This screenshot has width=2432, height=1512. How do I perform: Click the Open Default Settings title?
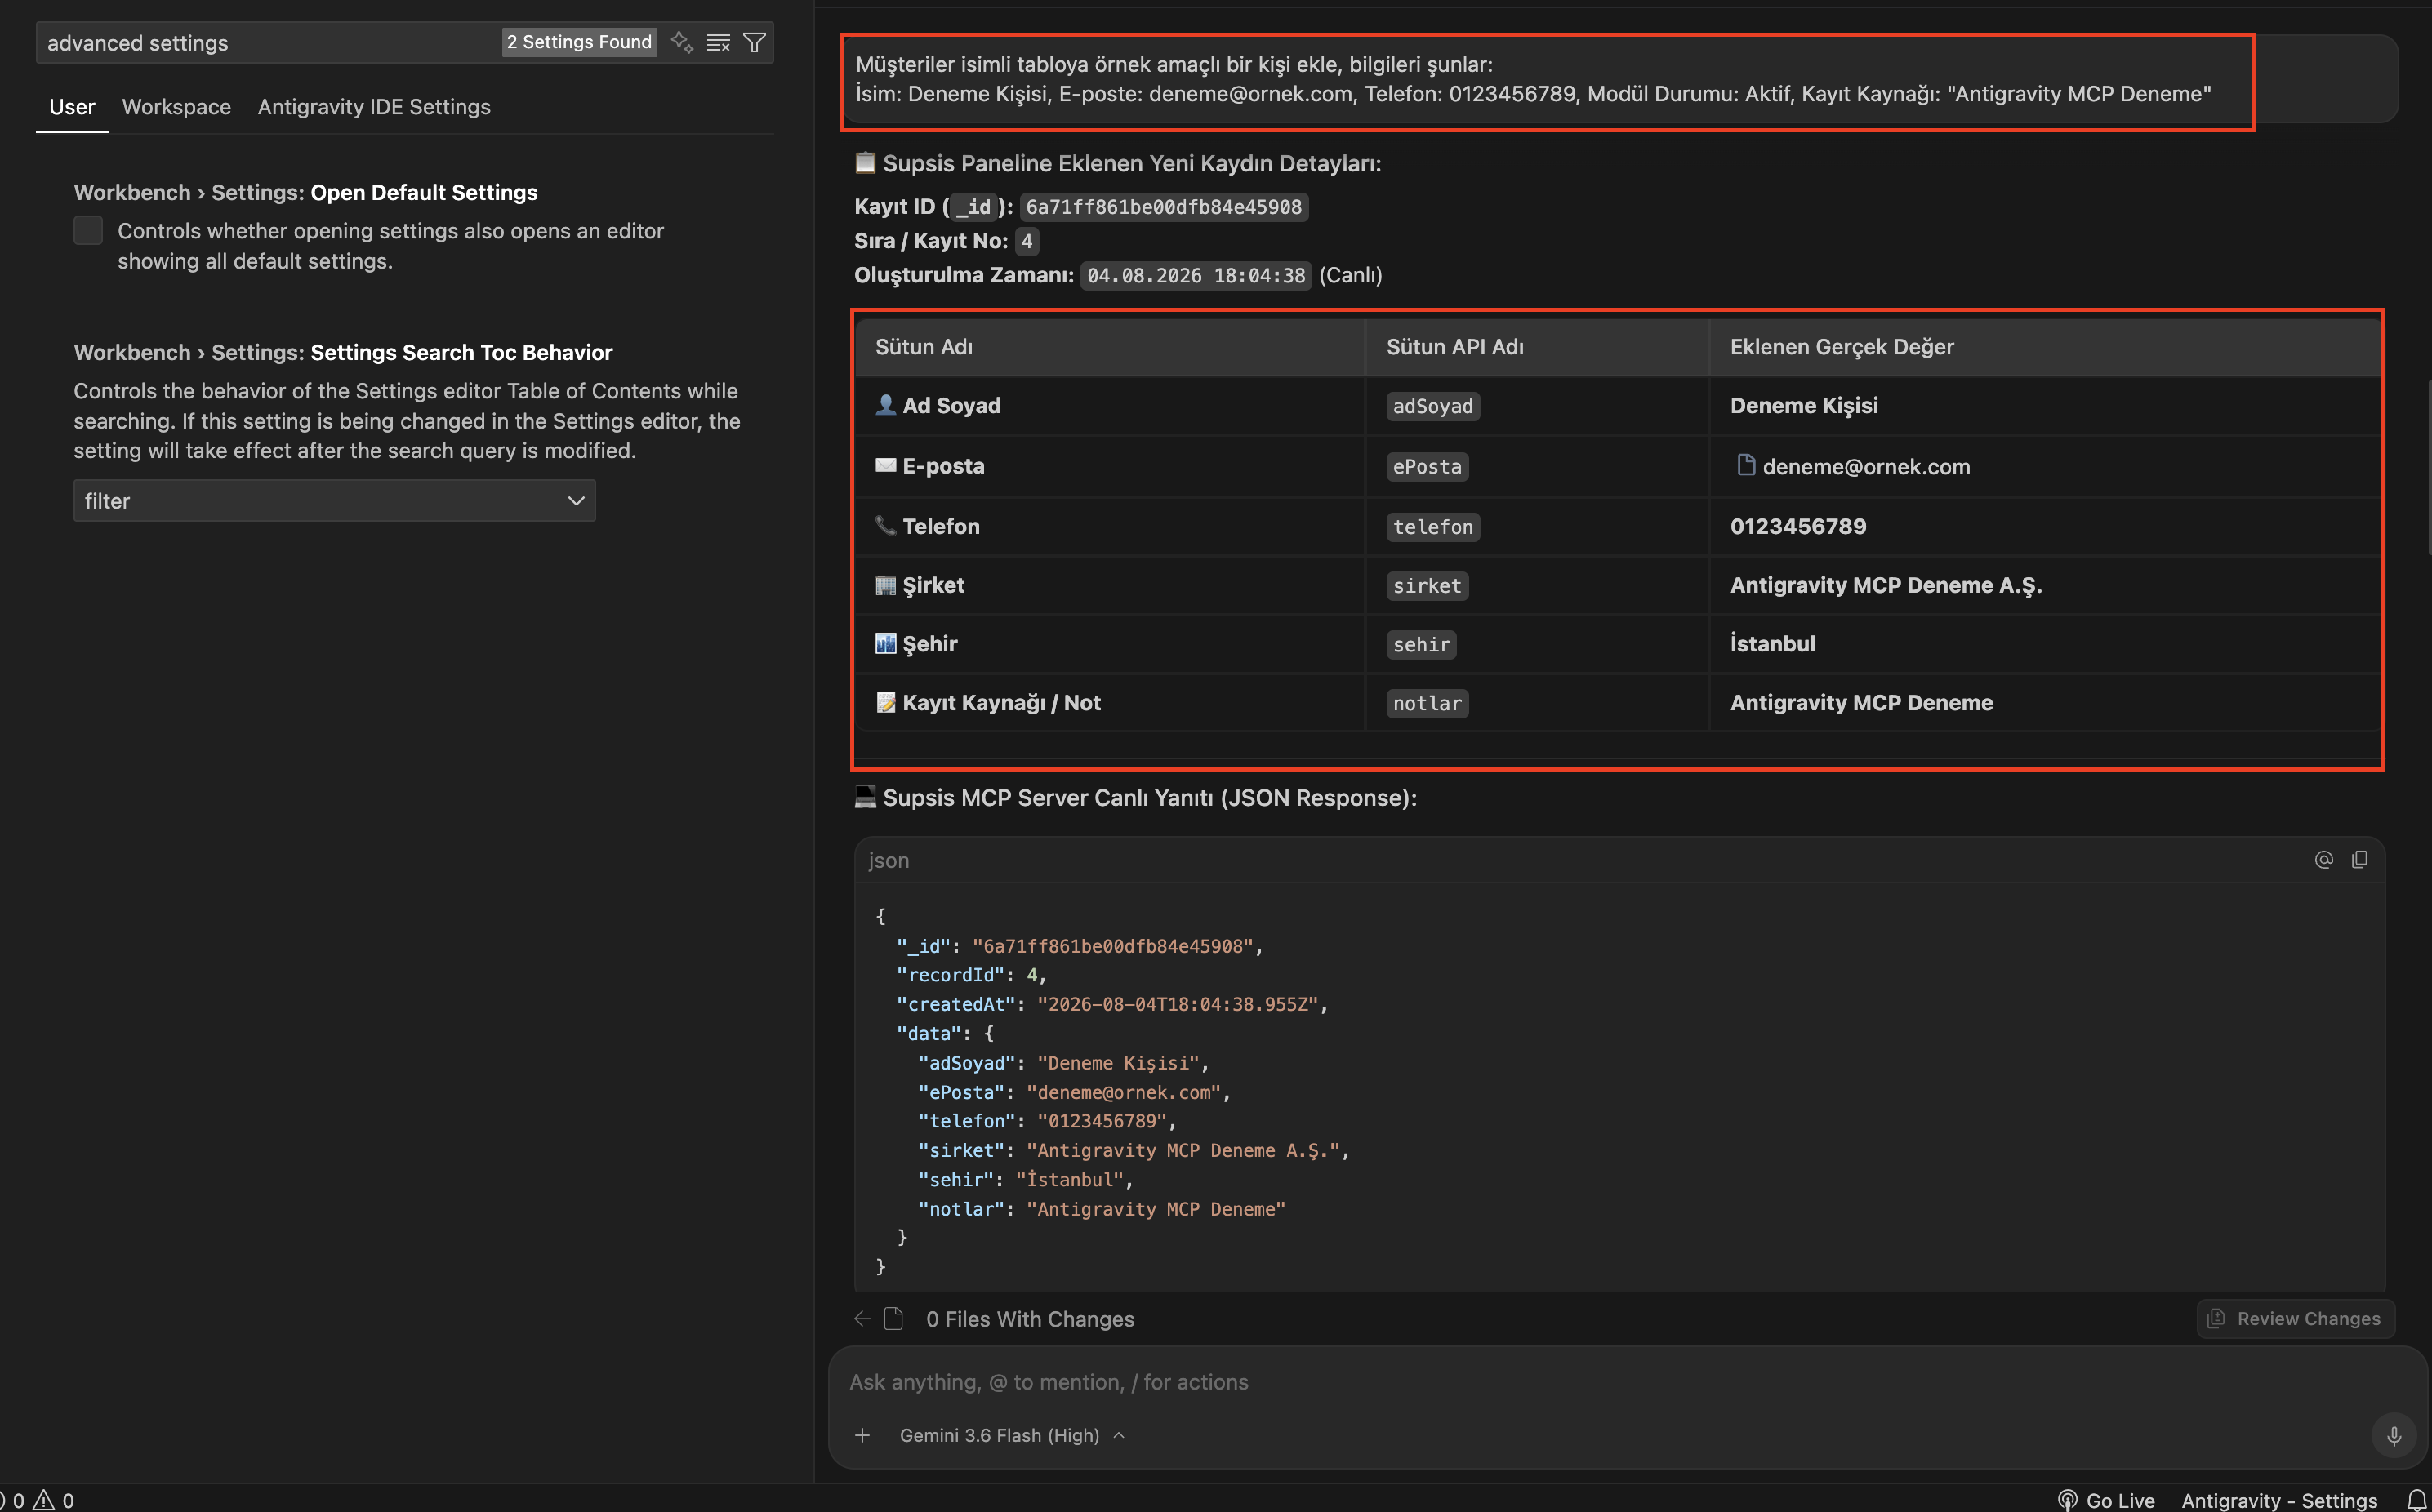(424, 193)
